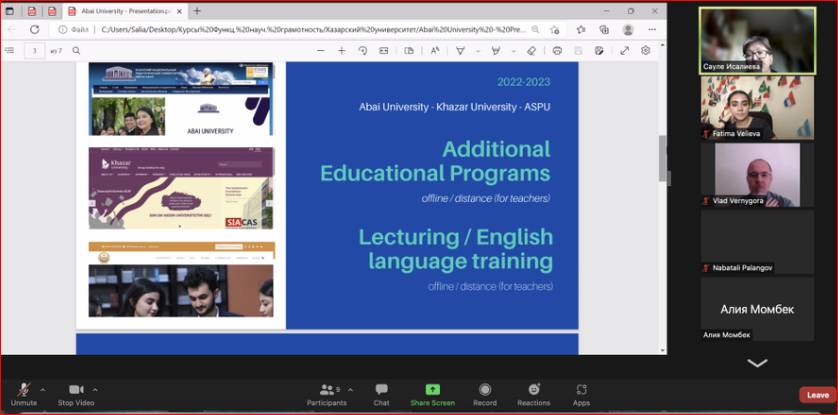Image resolution: width=838 pixels, height=415 pixels.
Task: Start recording the meeting
Action: coord(485,395)
